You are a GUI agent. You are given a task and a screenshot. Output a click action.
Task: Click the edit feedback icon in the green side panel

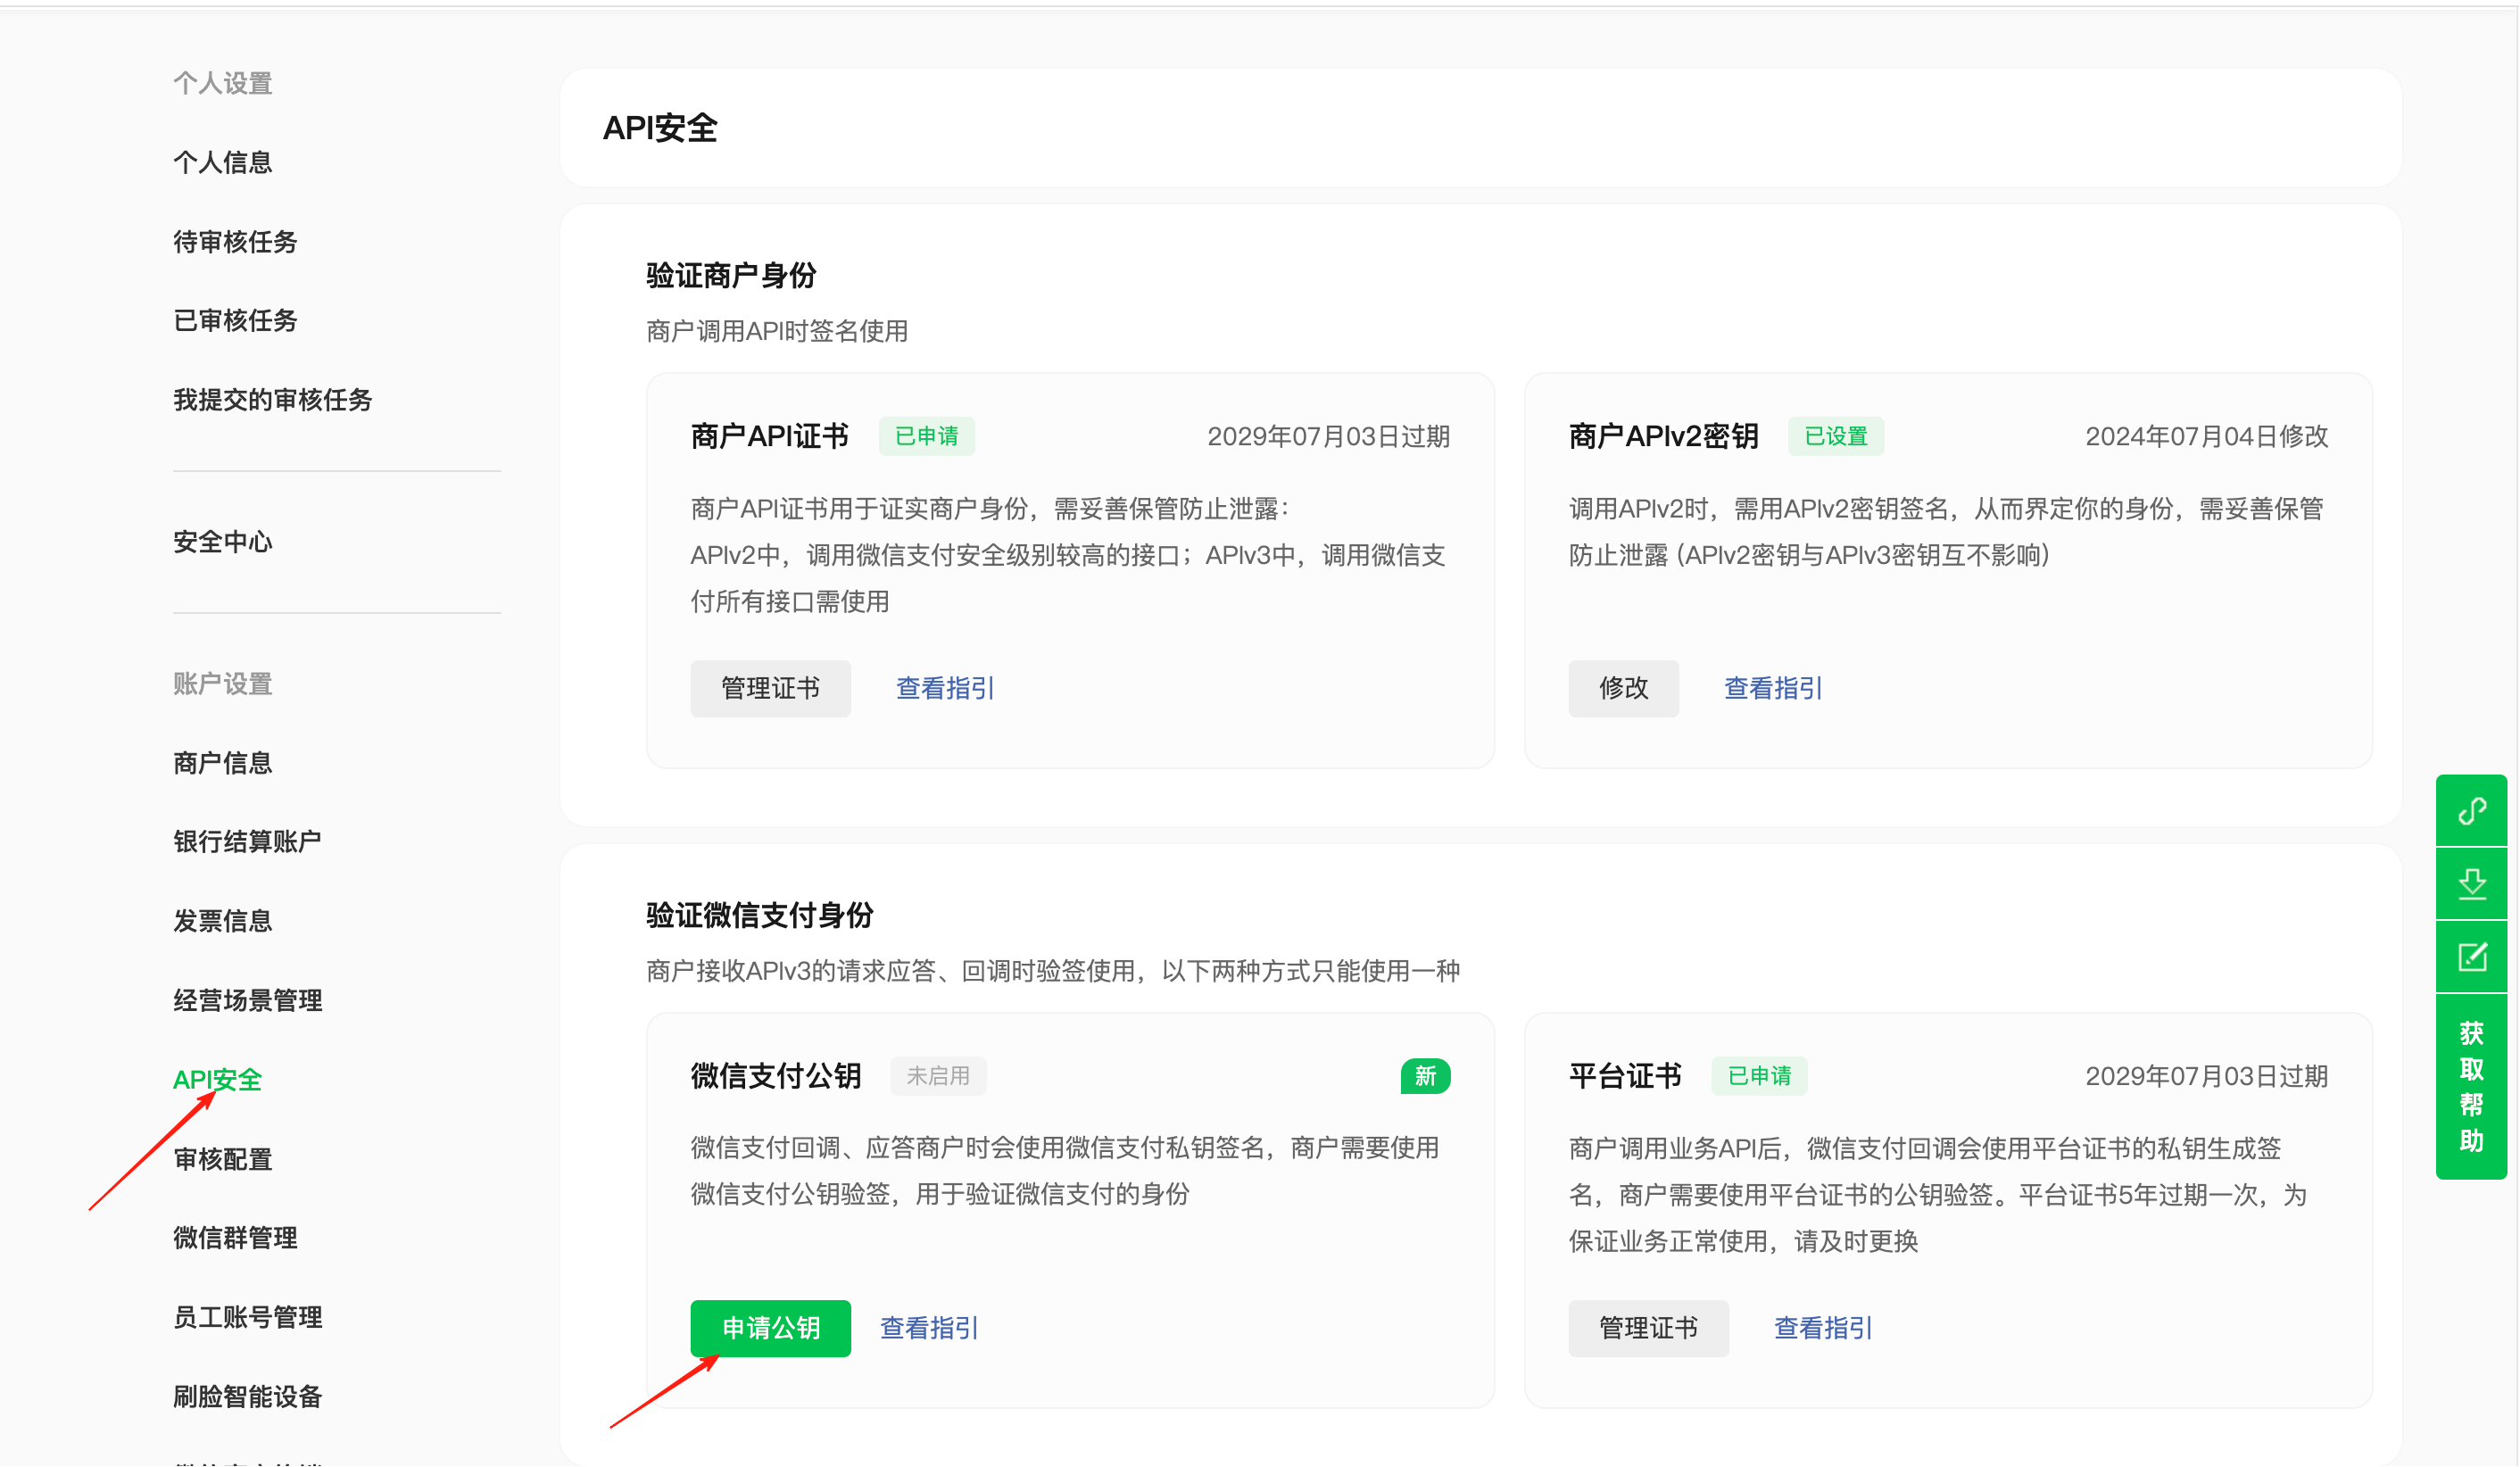2471,957
